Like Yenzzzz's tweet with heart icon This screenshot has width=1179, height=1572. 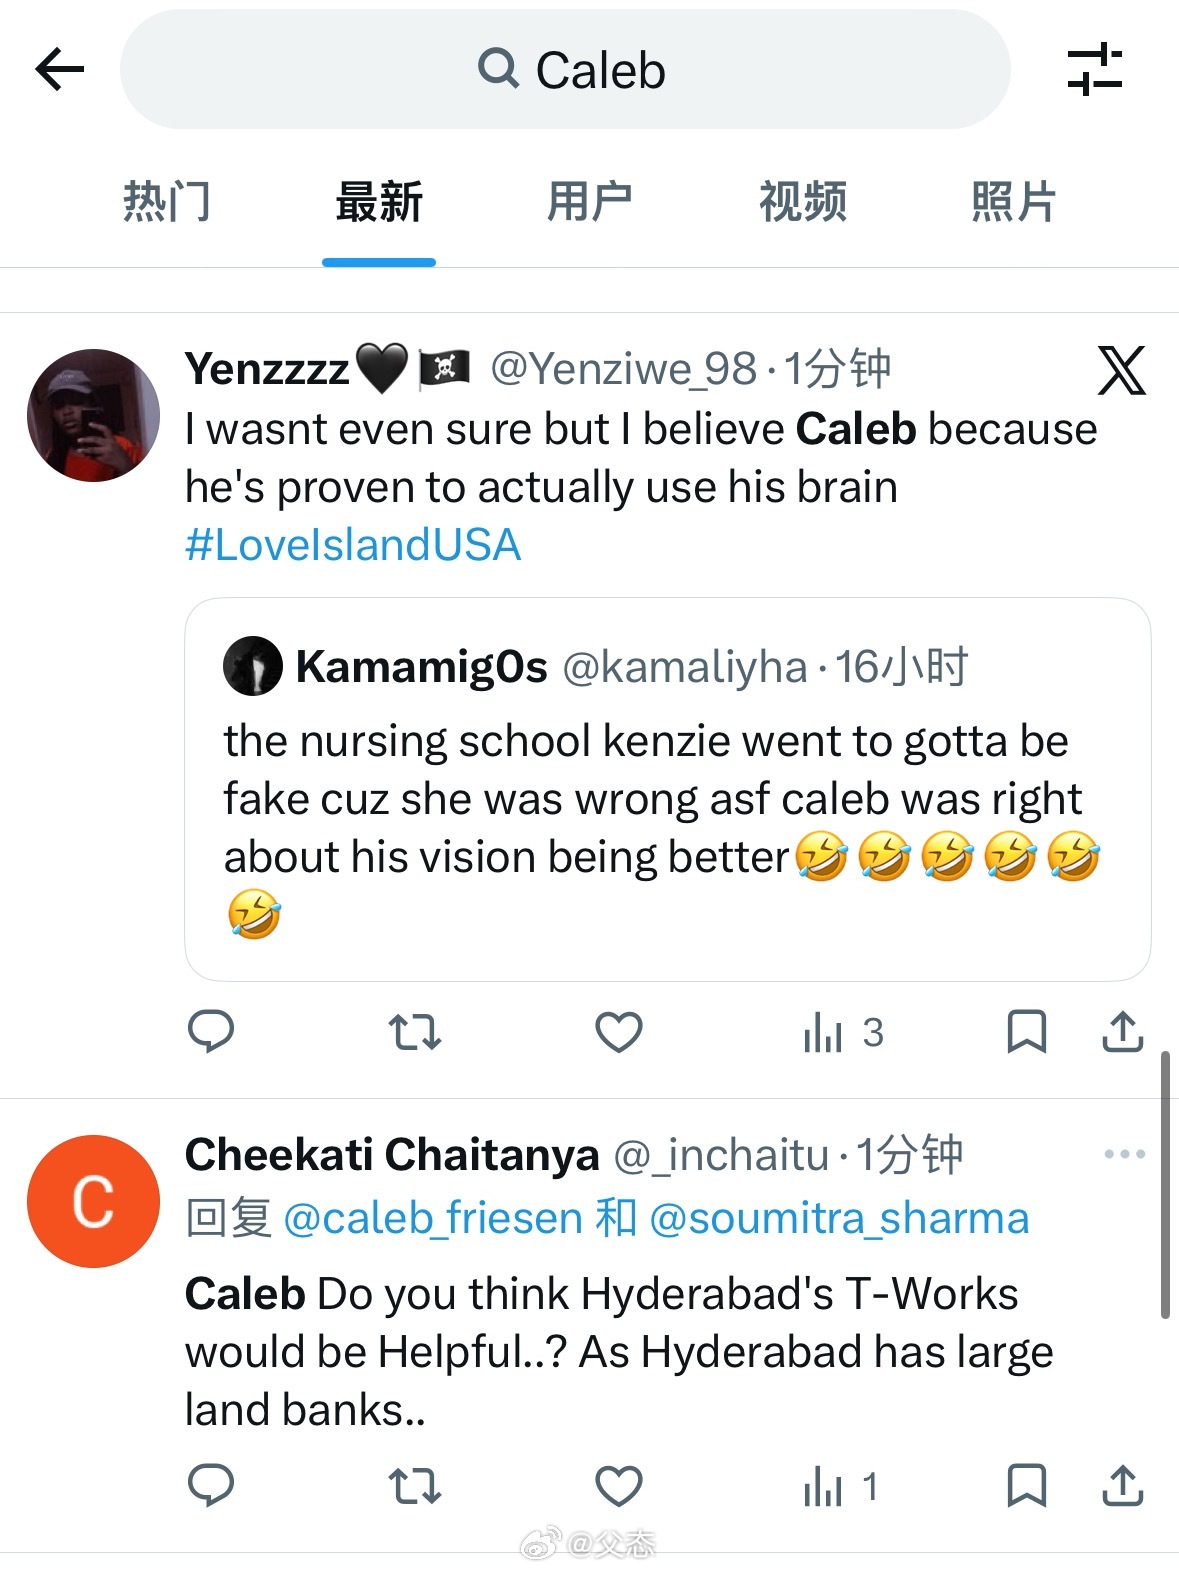pos(619,1032)
